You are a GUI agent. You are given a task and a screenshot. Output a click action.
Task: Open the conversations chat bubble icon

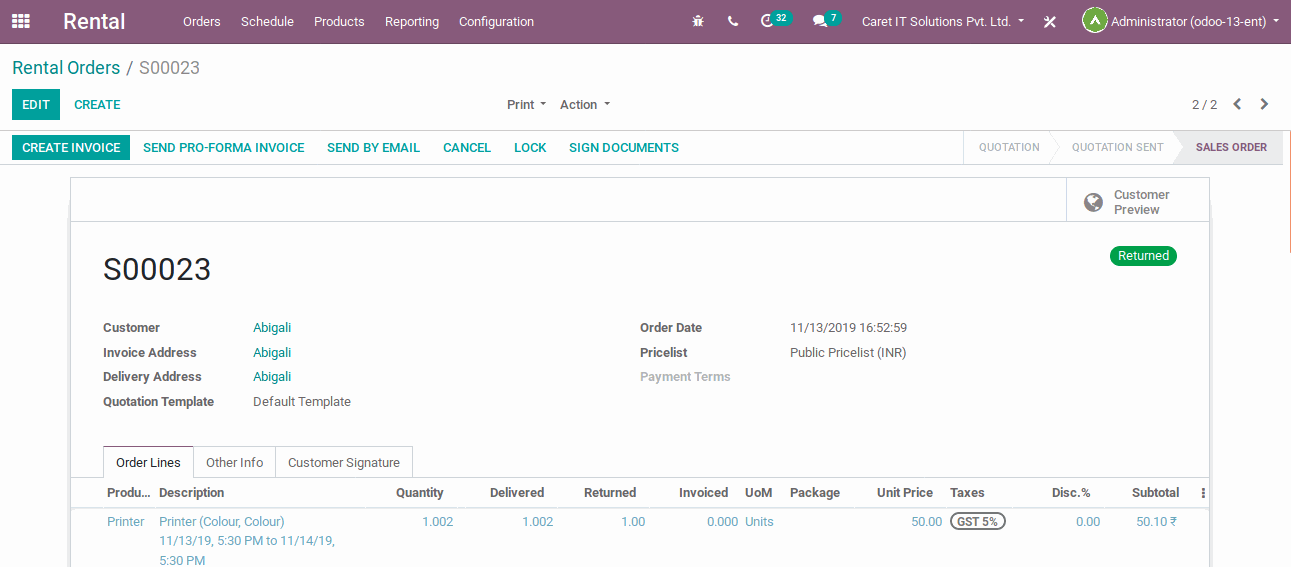coord(821,21)
